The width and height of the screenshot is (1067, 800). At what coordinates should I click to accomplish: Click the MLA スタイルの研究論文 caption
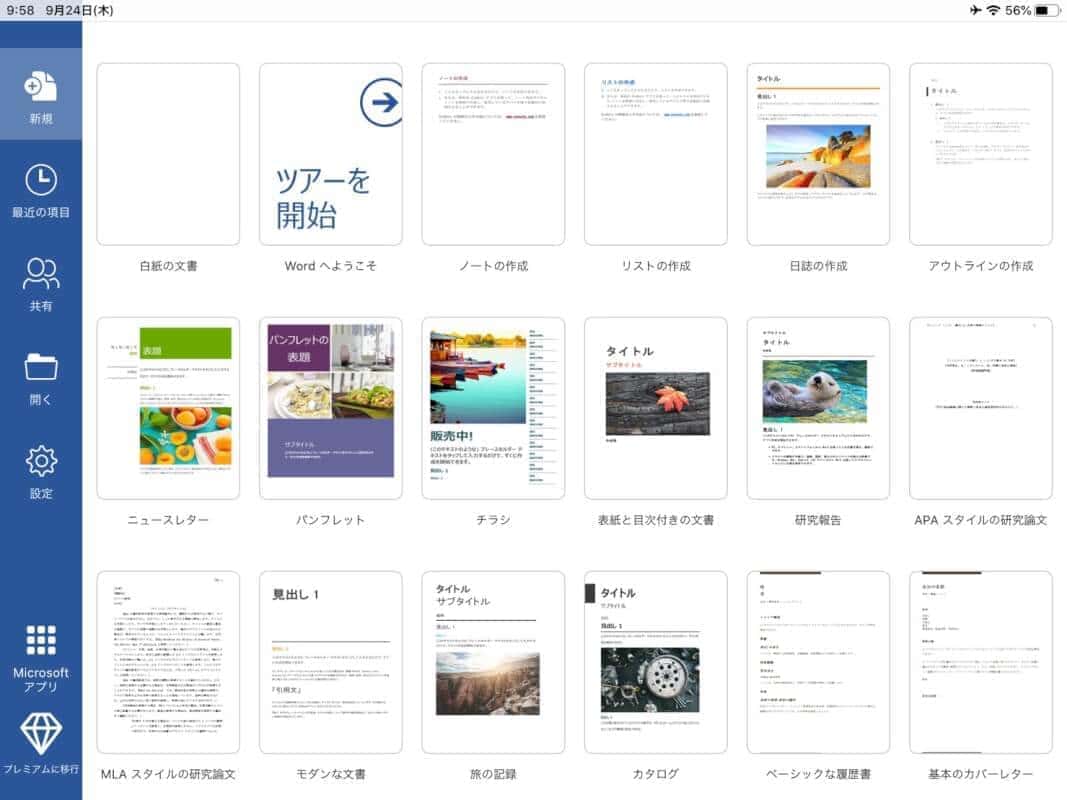168,774
